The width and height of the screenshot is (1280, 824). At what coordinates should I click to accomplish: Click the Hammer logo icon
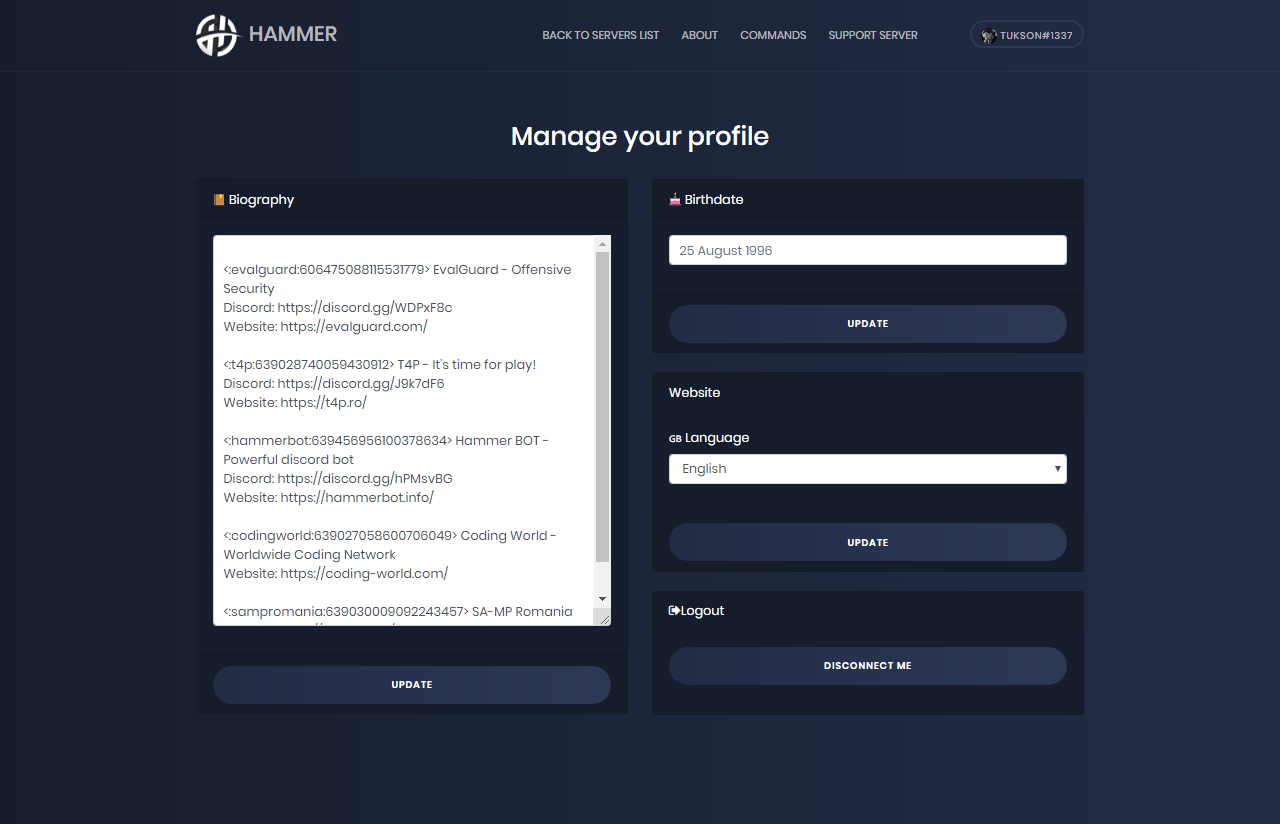point(217,35)
